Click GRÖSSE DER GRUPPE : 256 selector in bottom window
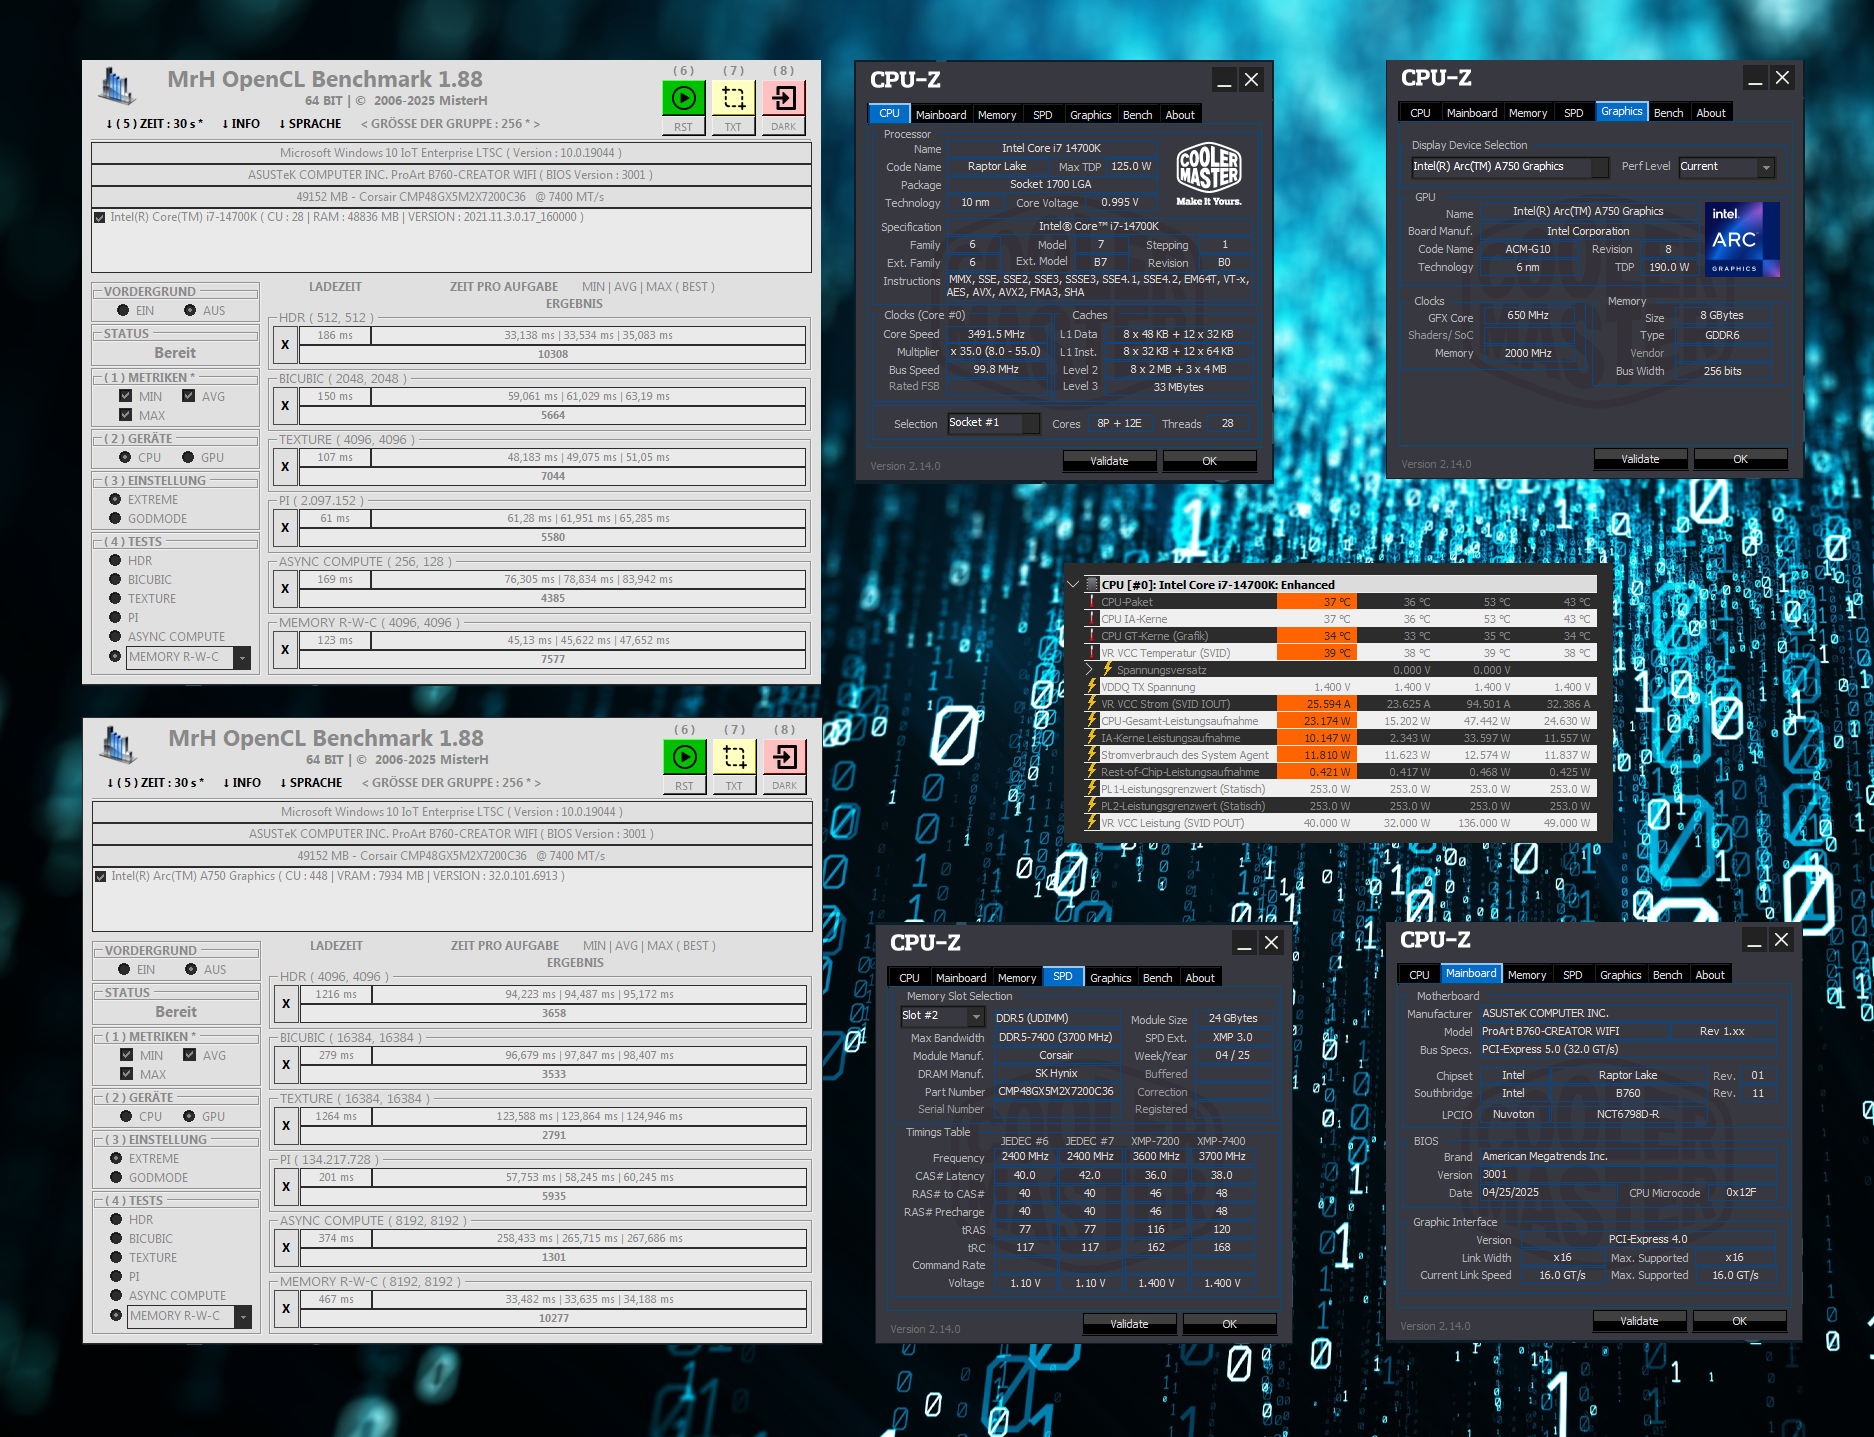 (x=451, y=783)
